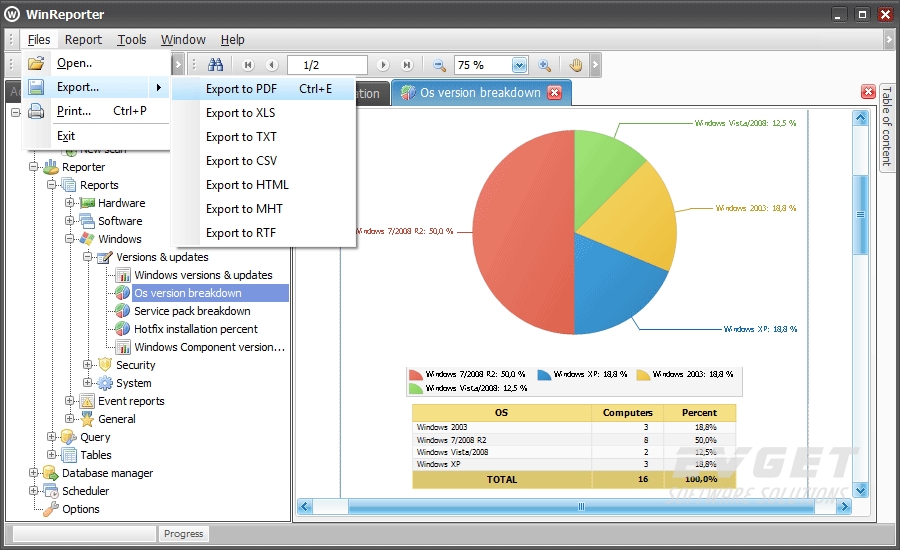The image size is (900, 550).
Task: Go to next page of report
Action: point(383,65)
